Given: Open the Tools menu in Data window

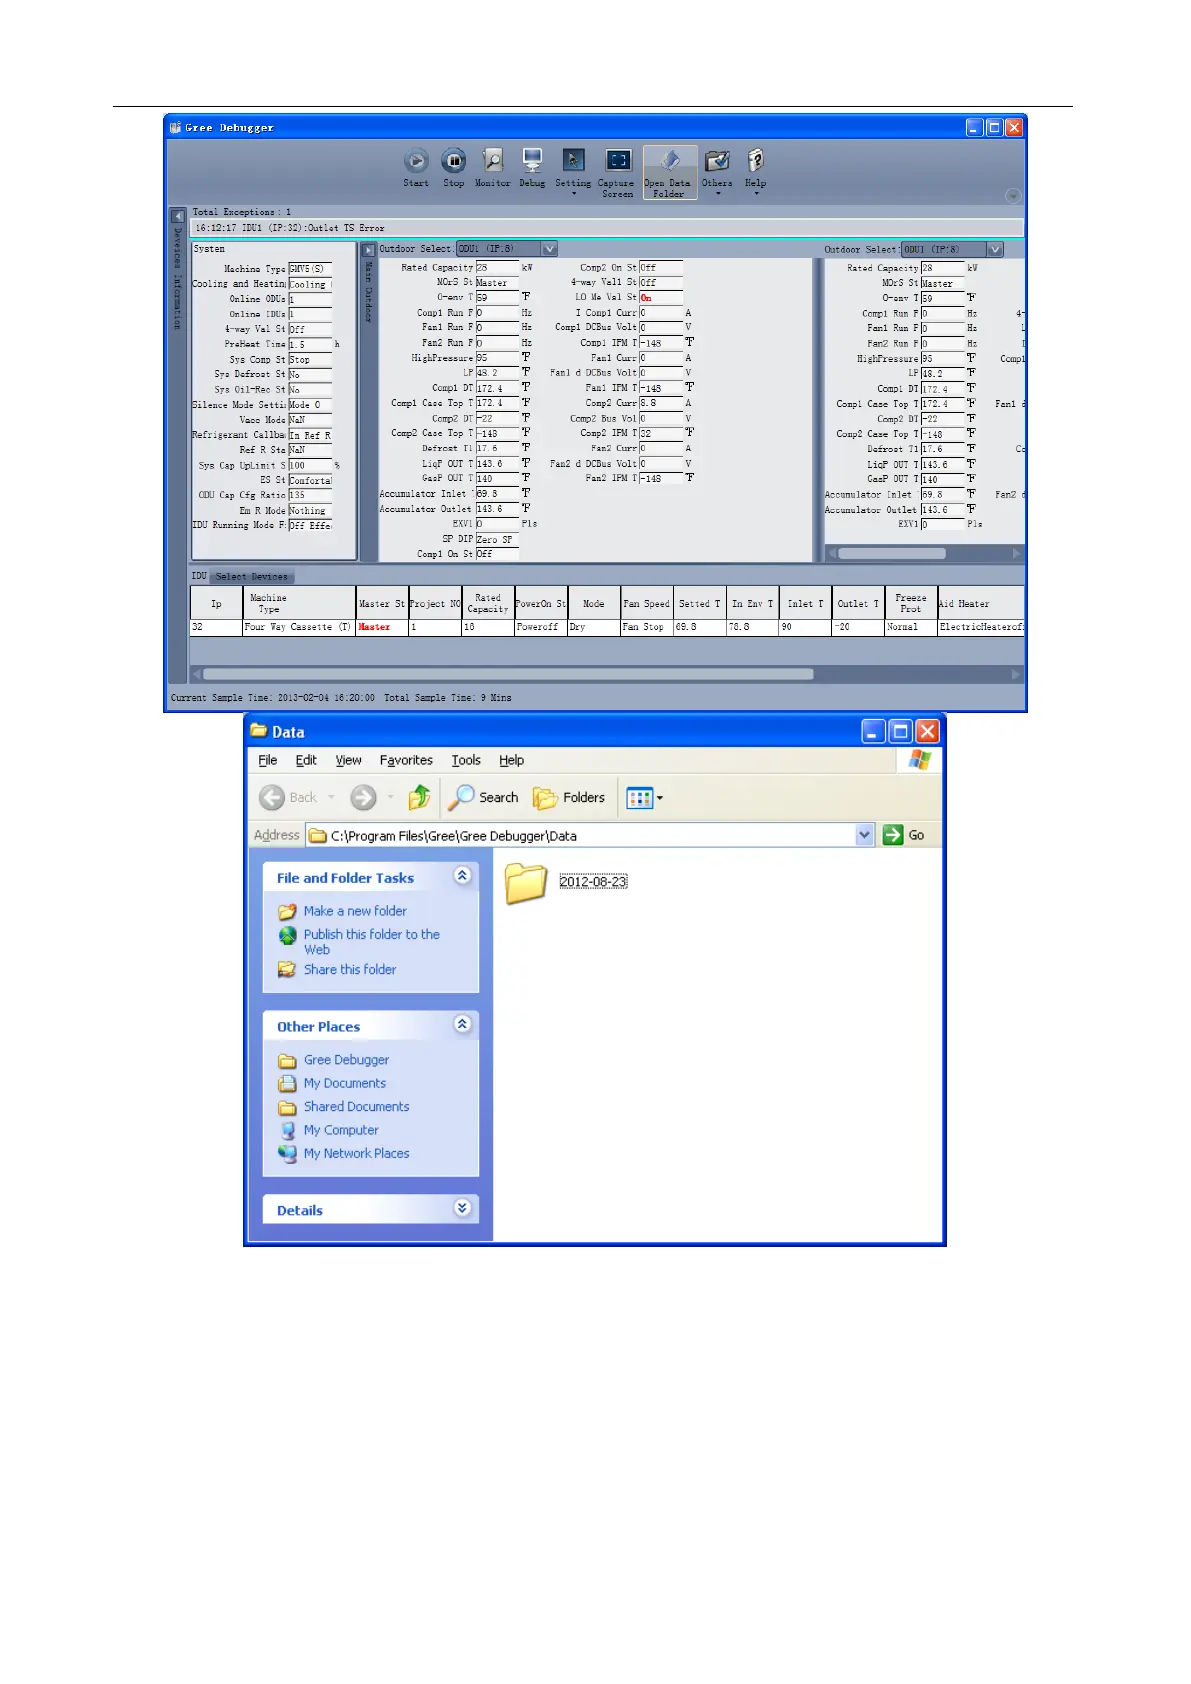Looking at the screenshot, I should pyautogui.click(x=466, y=760).
